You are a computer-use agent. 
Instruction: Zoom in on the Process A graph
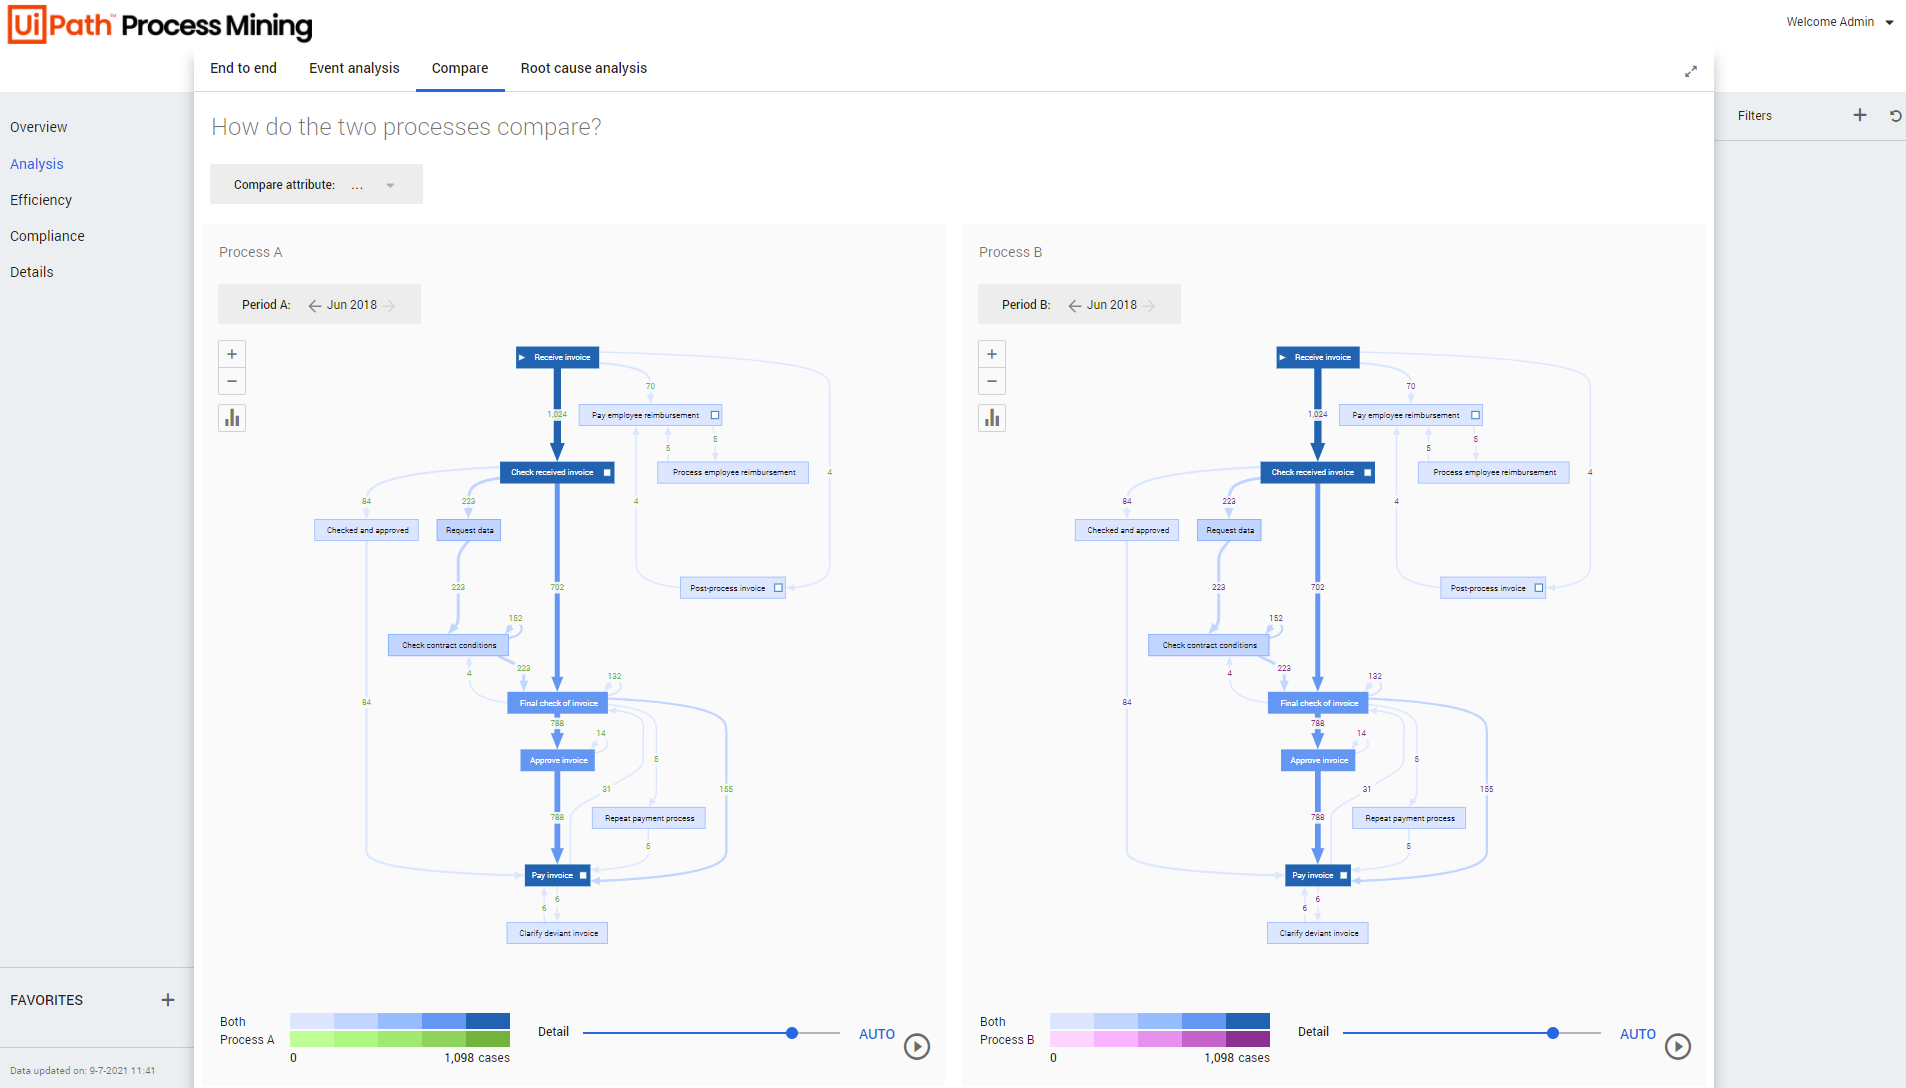click(232, 354)
